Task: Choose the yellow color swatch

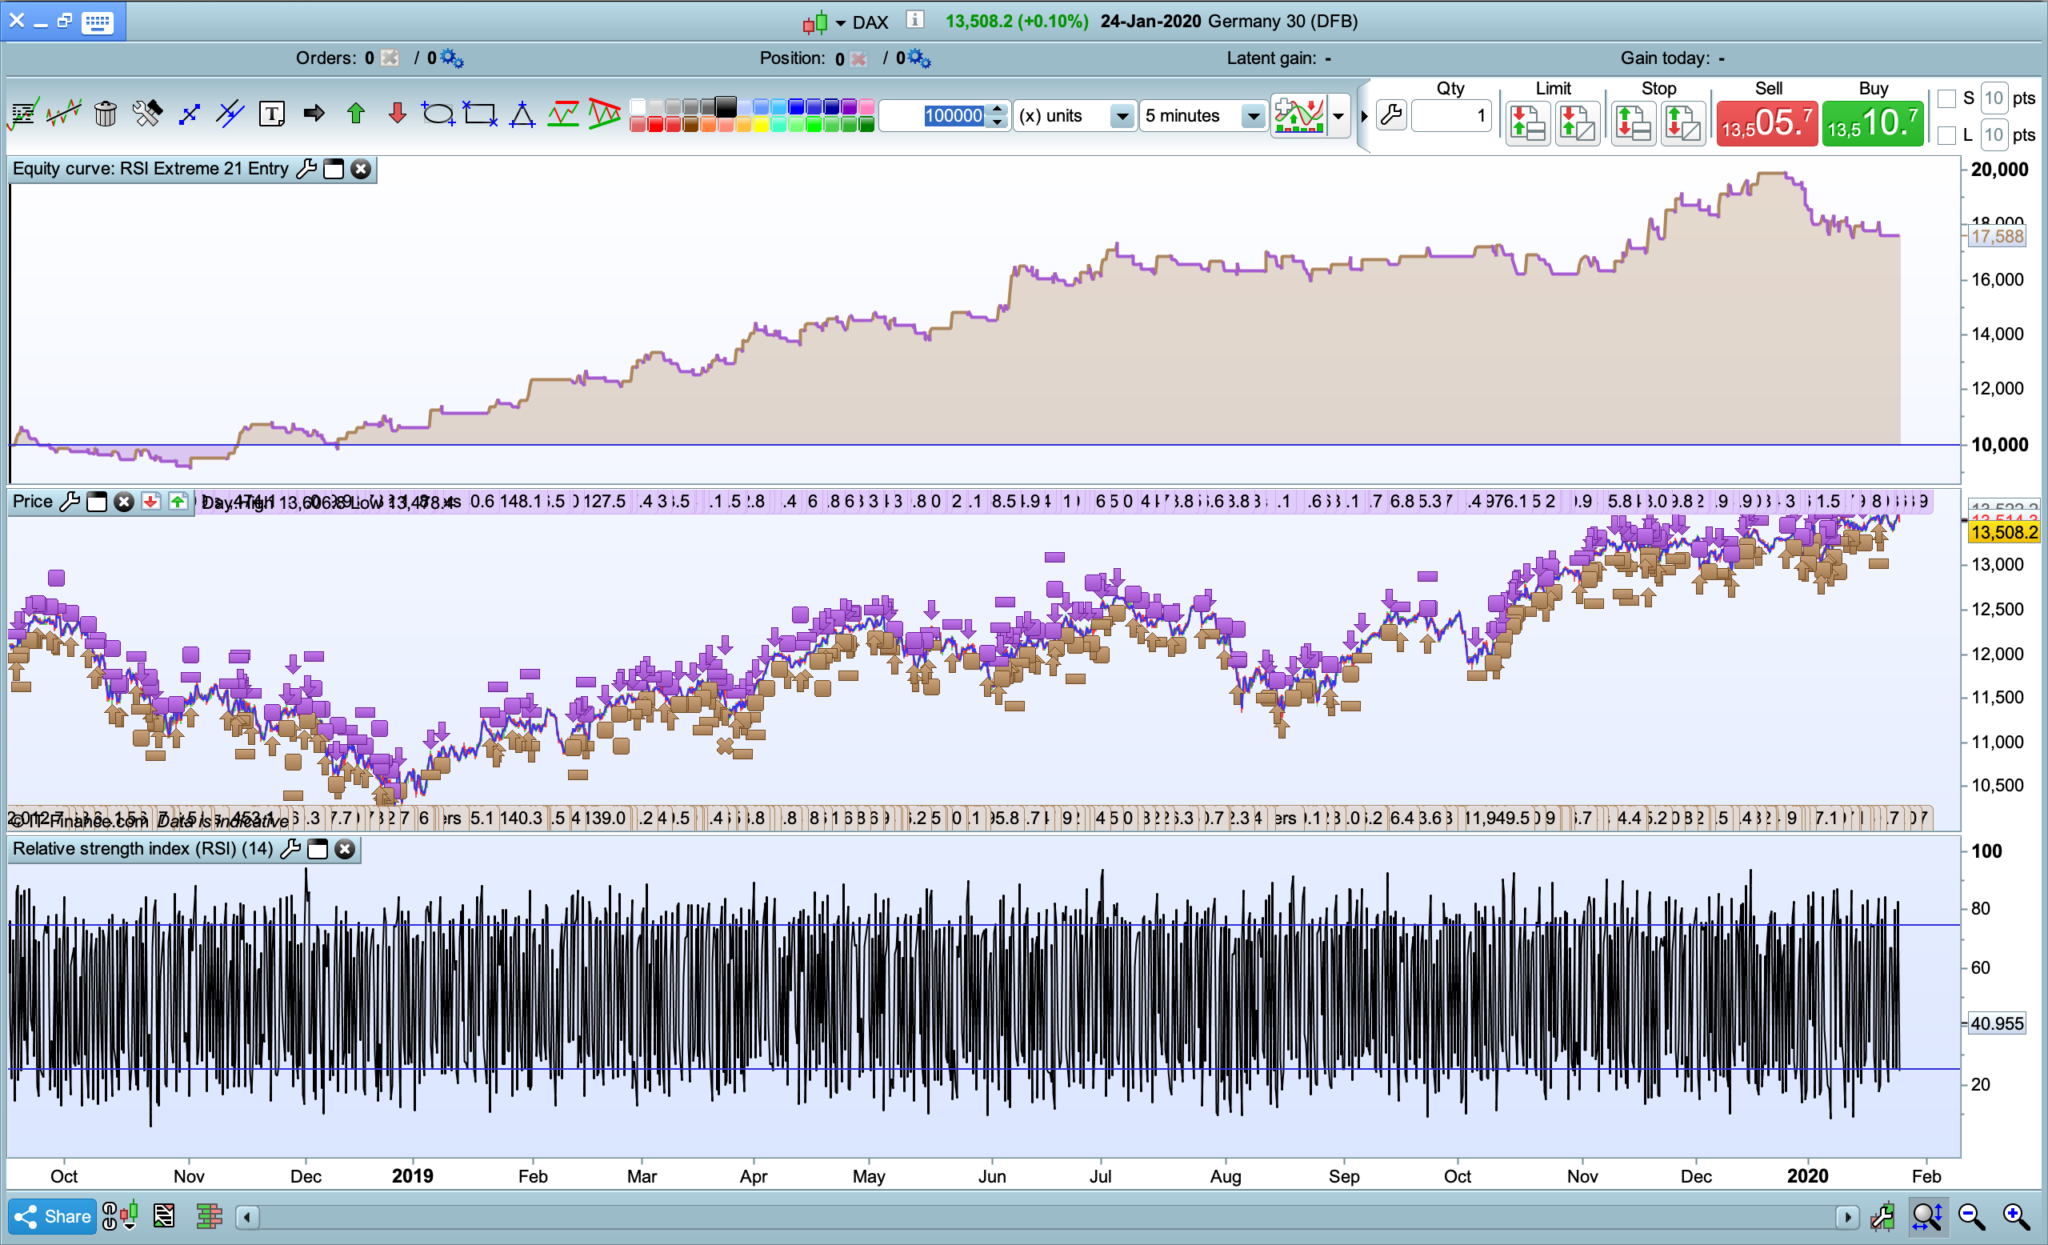Action: [x=762, y=125]
